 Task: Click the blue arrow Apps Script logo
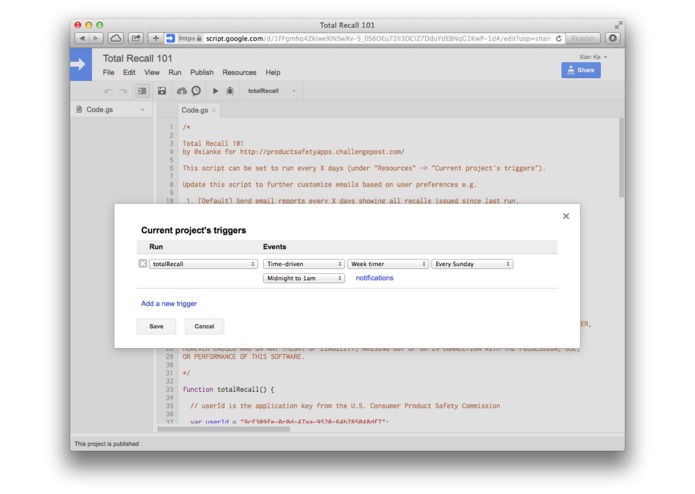coord(80,65)
